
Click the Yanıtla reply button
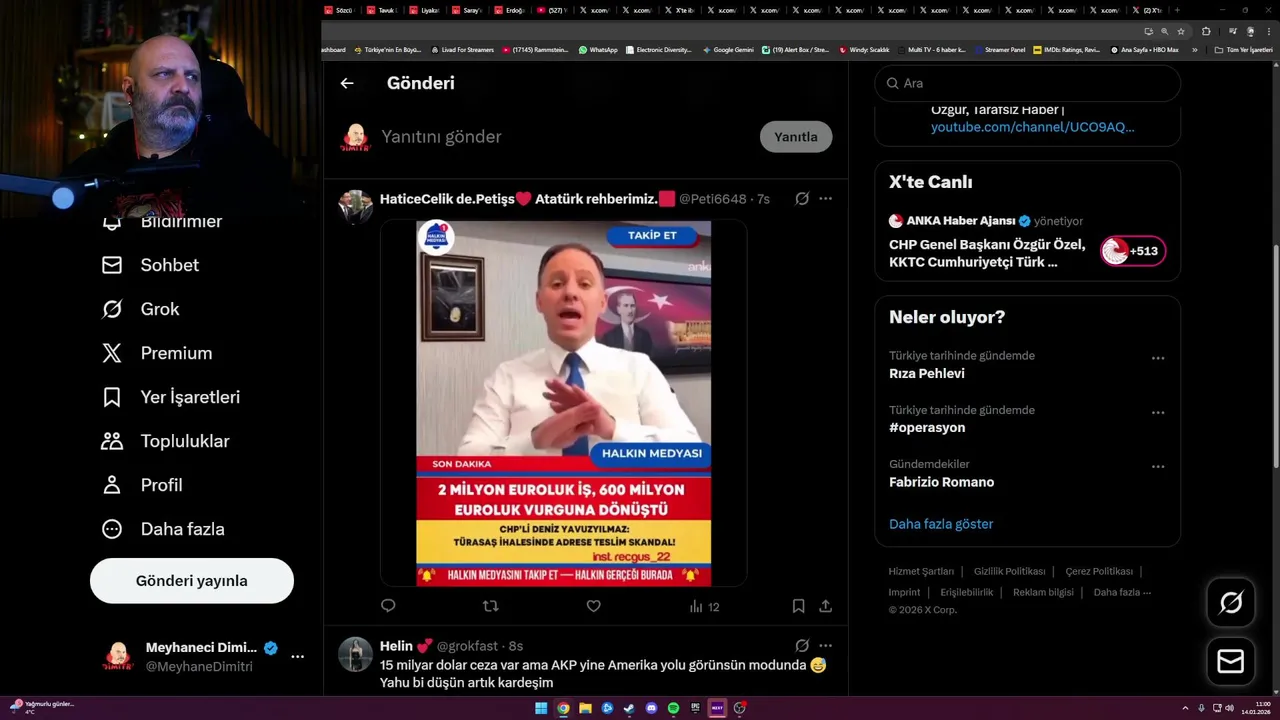[x=796, y=137]
